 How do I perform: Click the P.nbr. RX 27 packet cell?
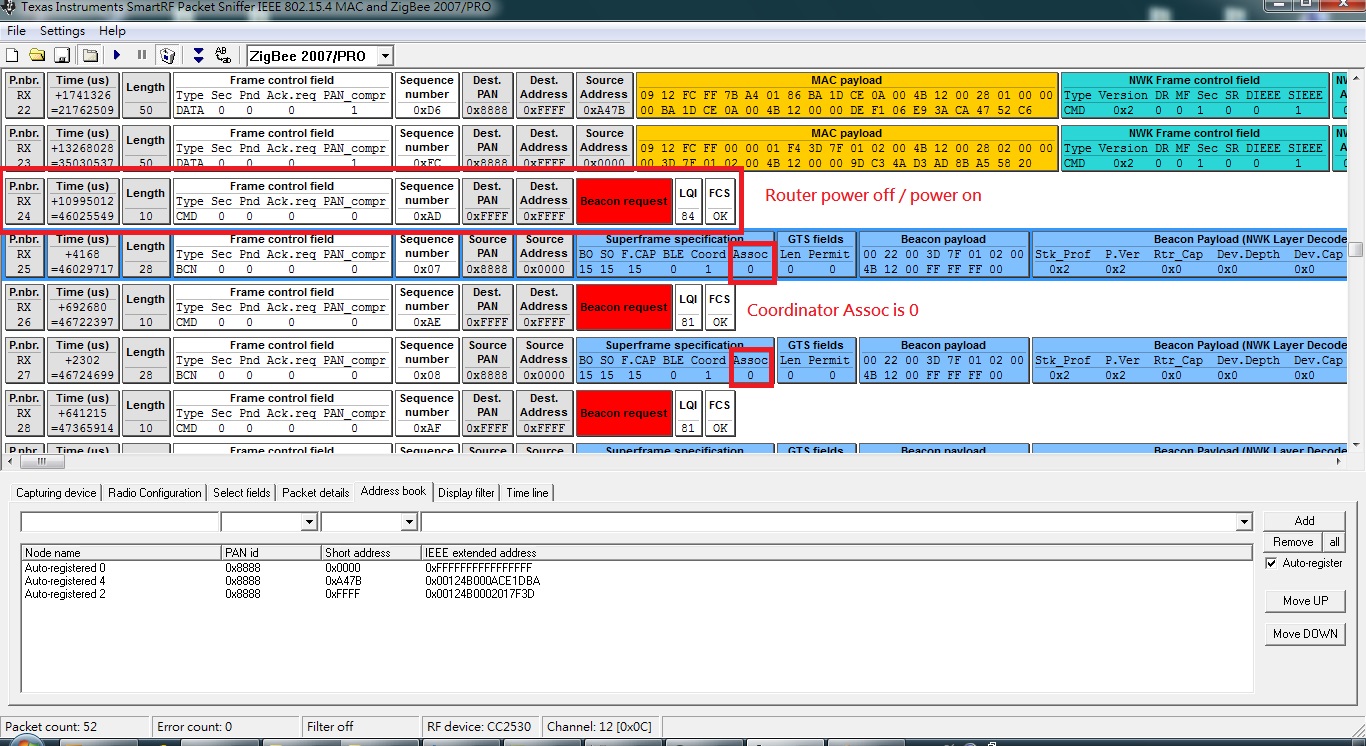(x=24, y=361)
